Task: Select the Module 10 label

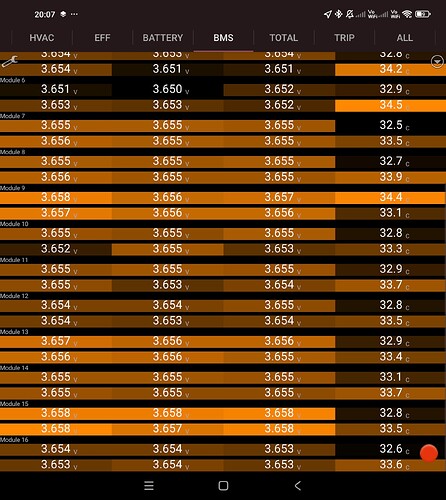Action: click(14, 224)
